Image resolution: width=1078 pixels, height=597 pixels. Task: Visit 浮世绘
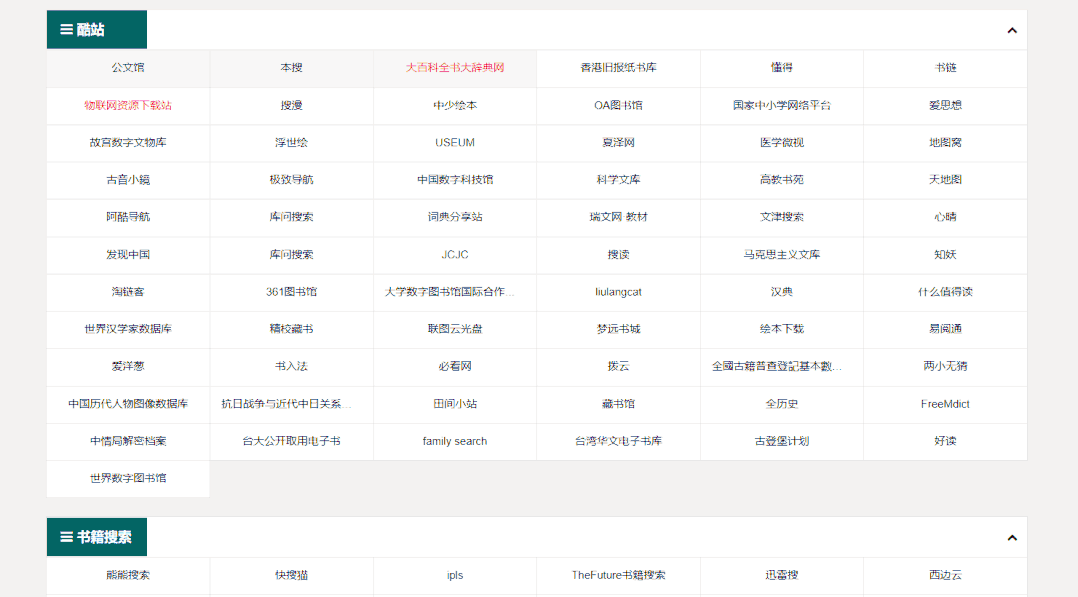(x=292, y=142)
